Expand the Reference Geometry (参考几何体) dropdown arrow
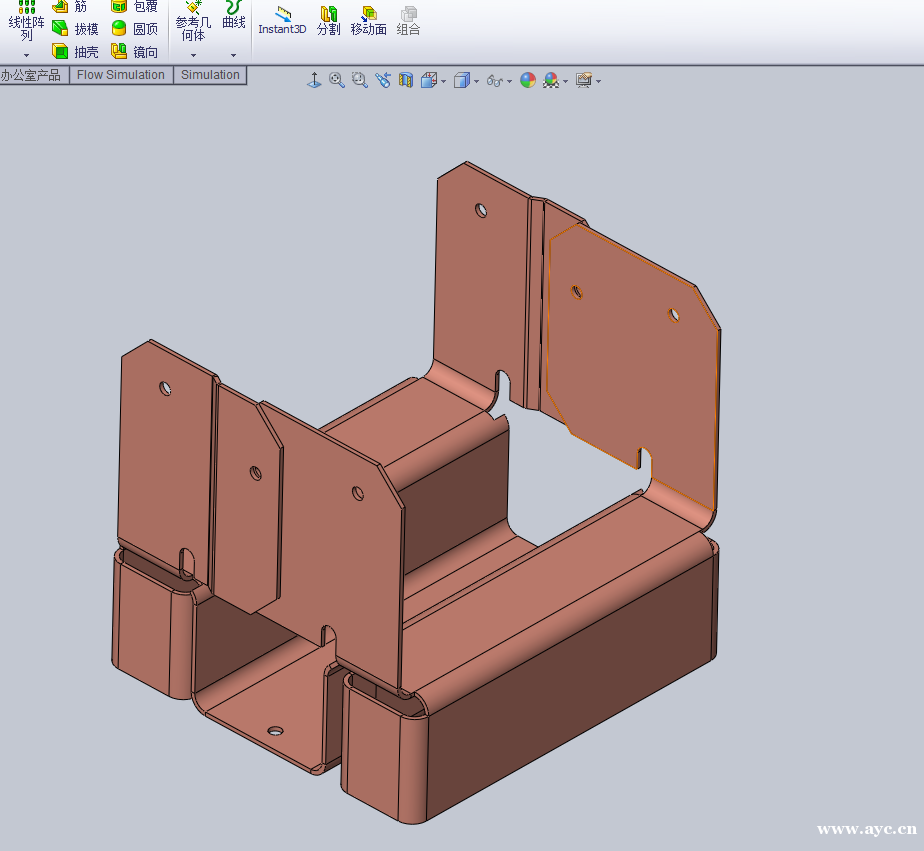Screen dimensions: 924x851 pyautogui.click(x=192, y=55)
